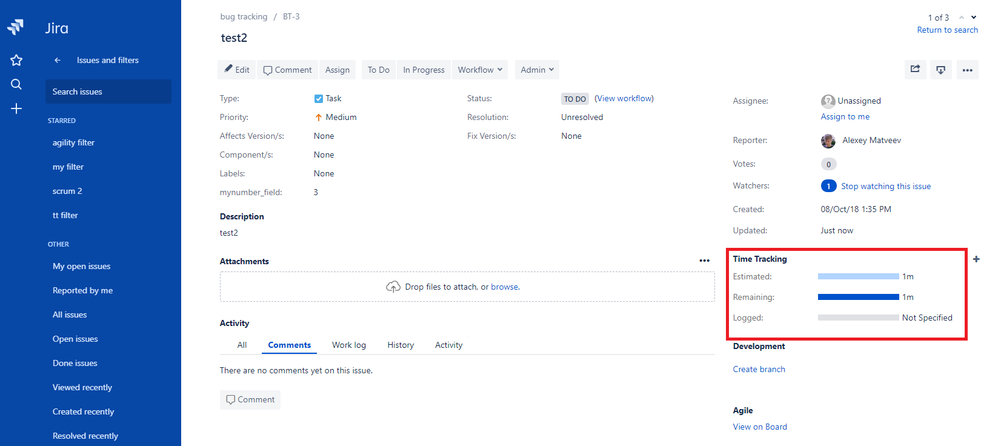Open my filter in sidebar
The height and width of the screenshot is (446, 998).
(x=68, y=167)
